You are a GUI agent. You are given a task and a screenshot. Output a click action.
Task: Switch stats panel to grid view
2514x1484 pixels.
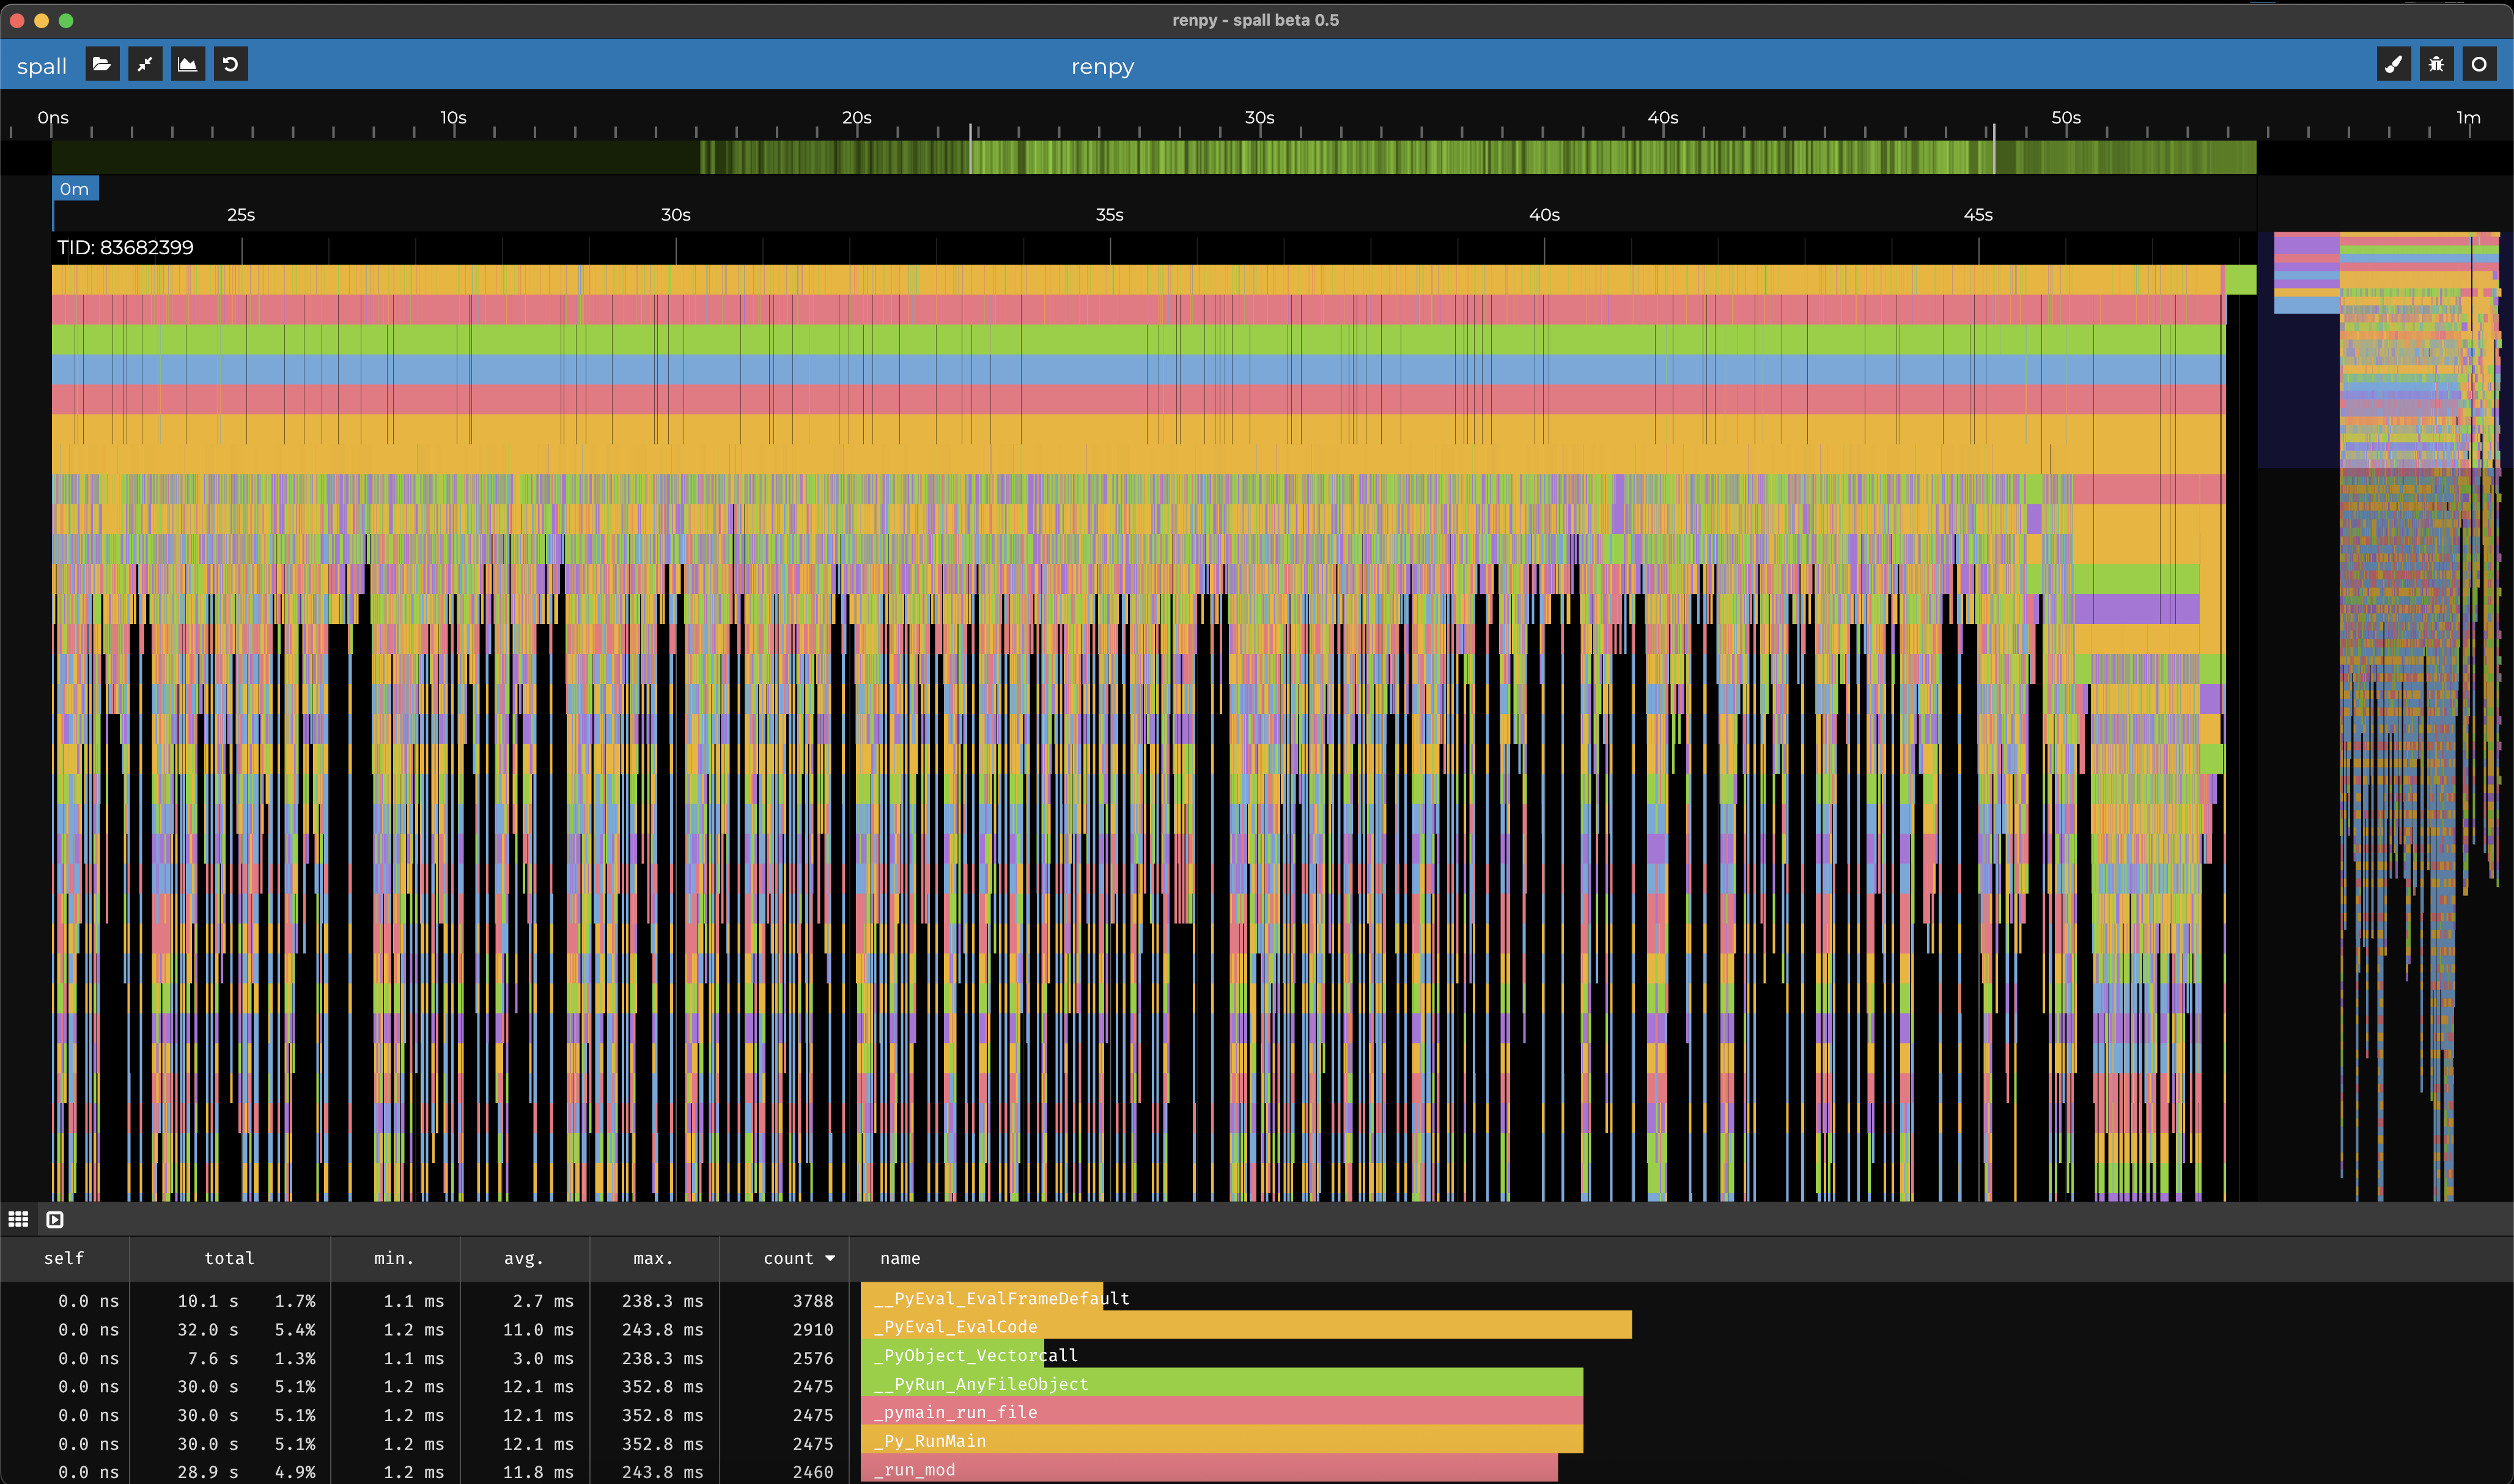(18, 1219)
